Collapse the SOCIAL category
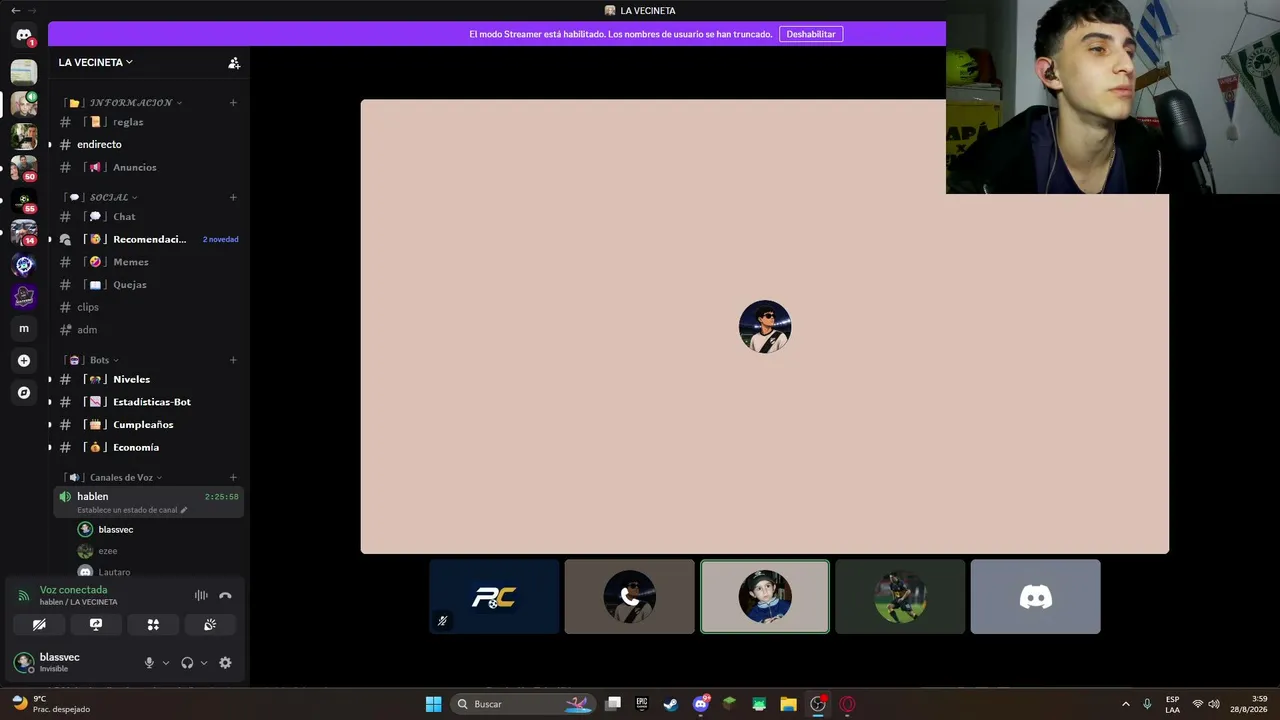The image size is (1280, 720). pos(103,197)
